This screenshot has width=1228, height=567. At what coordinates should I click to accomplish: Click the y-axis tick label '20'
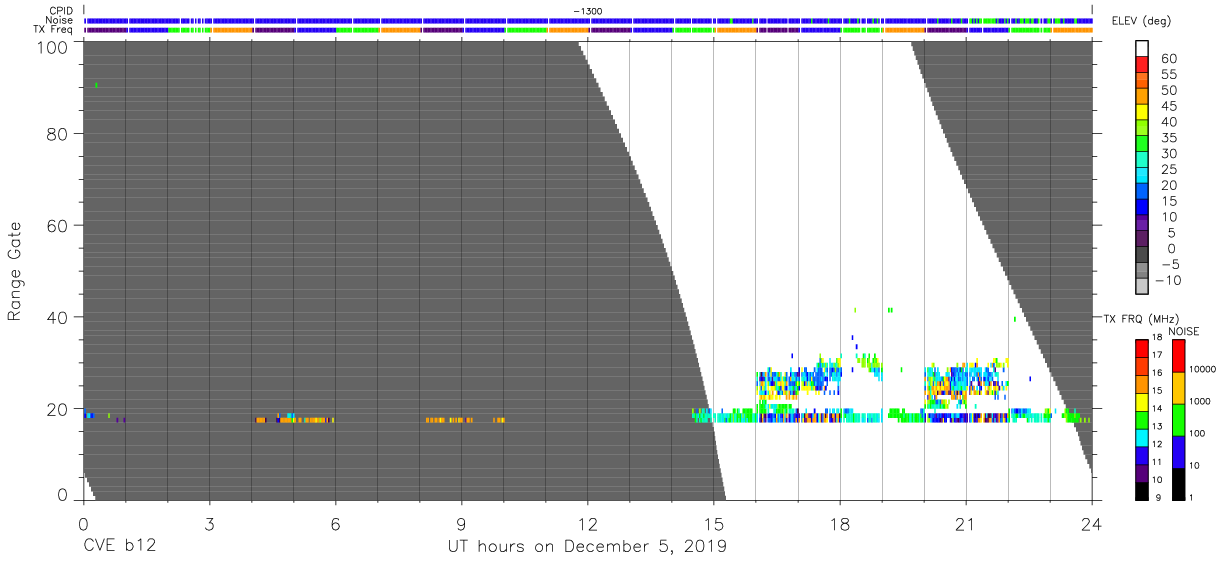point(56,409)
